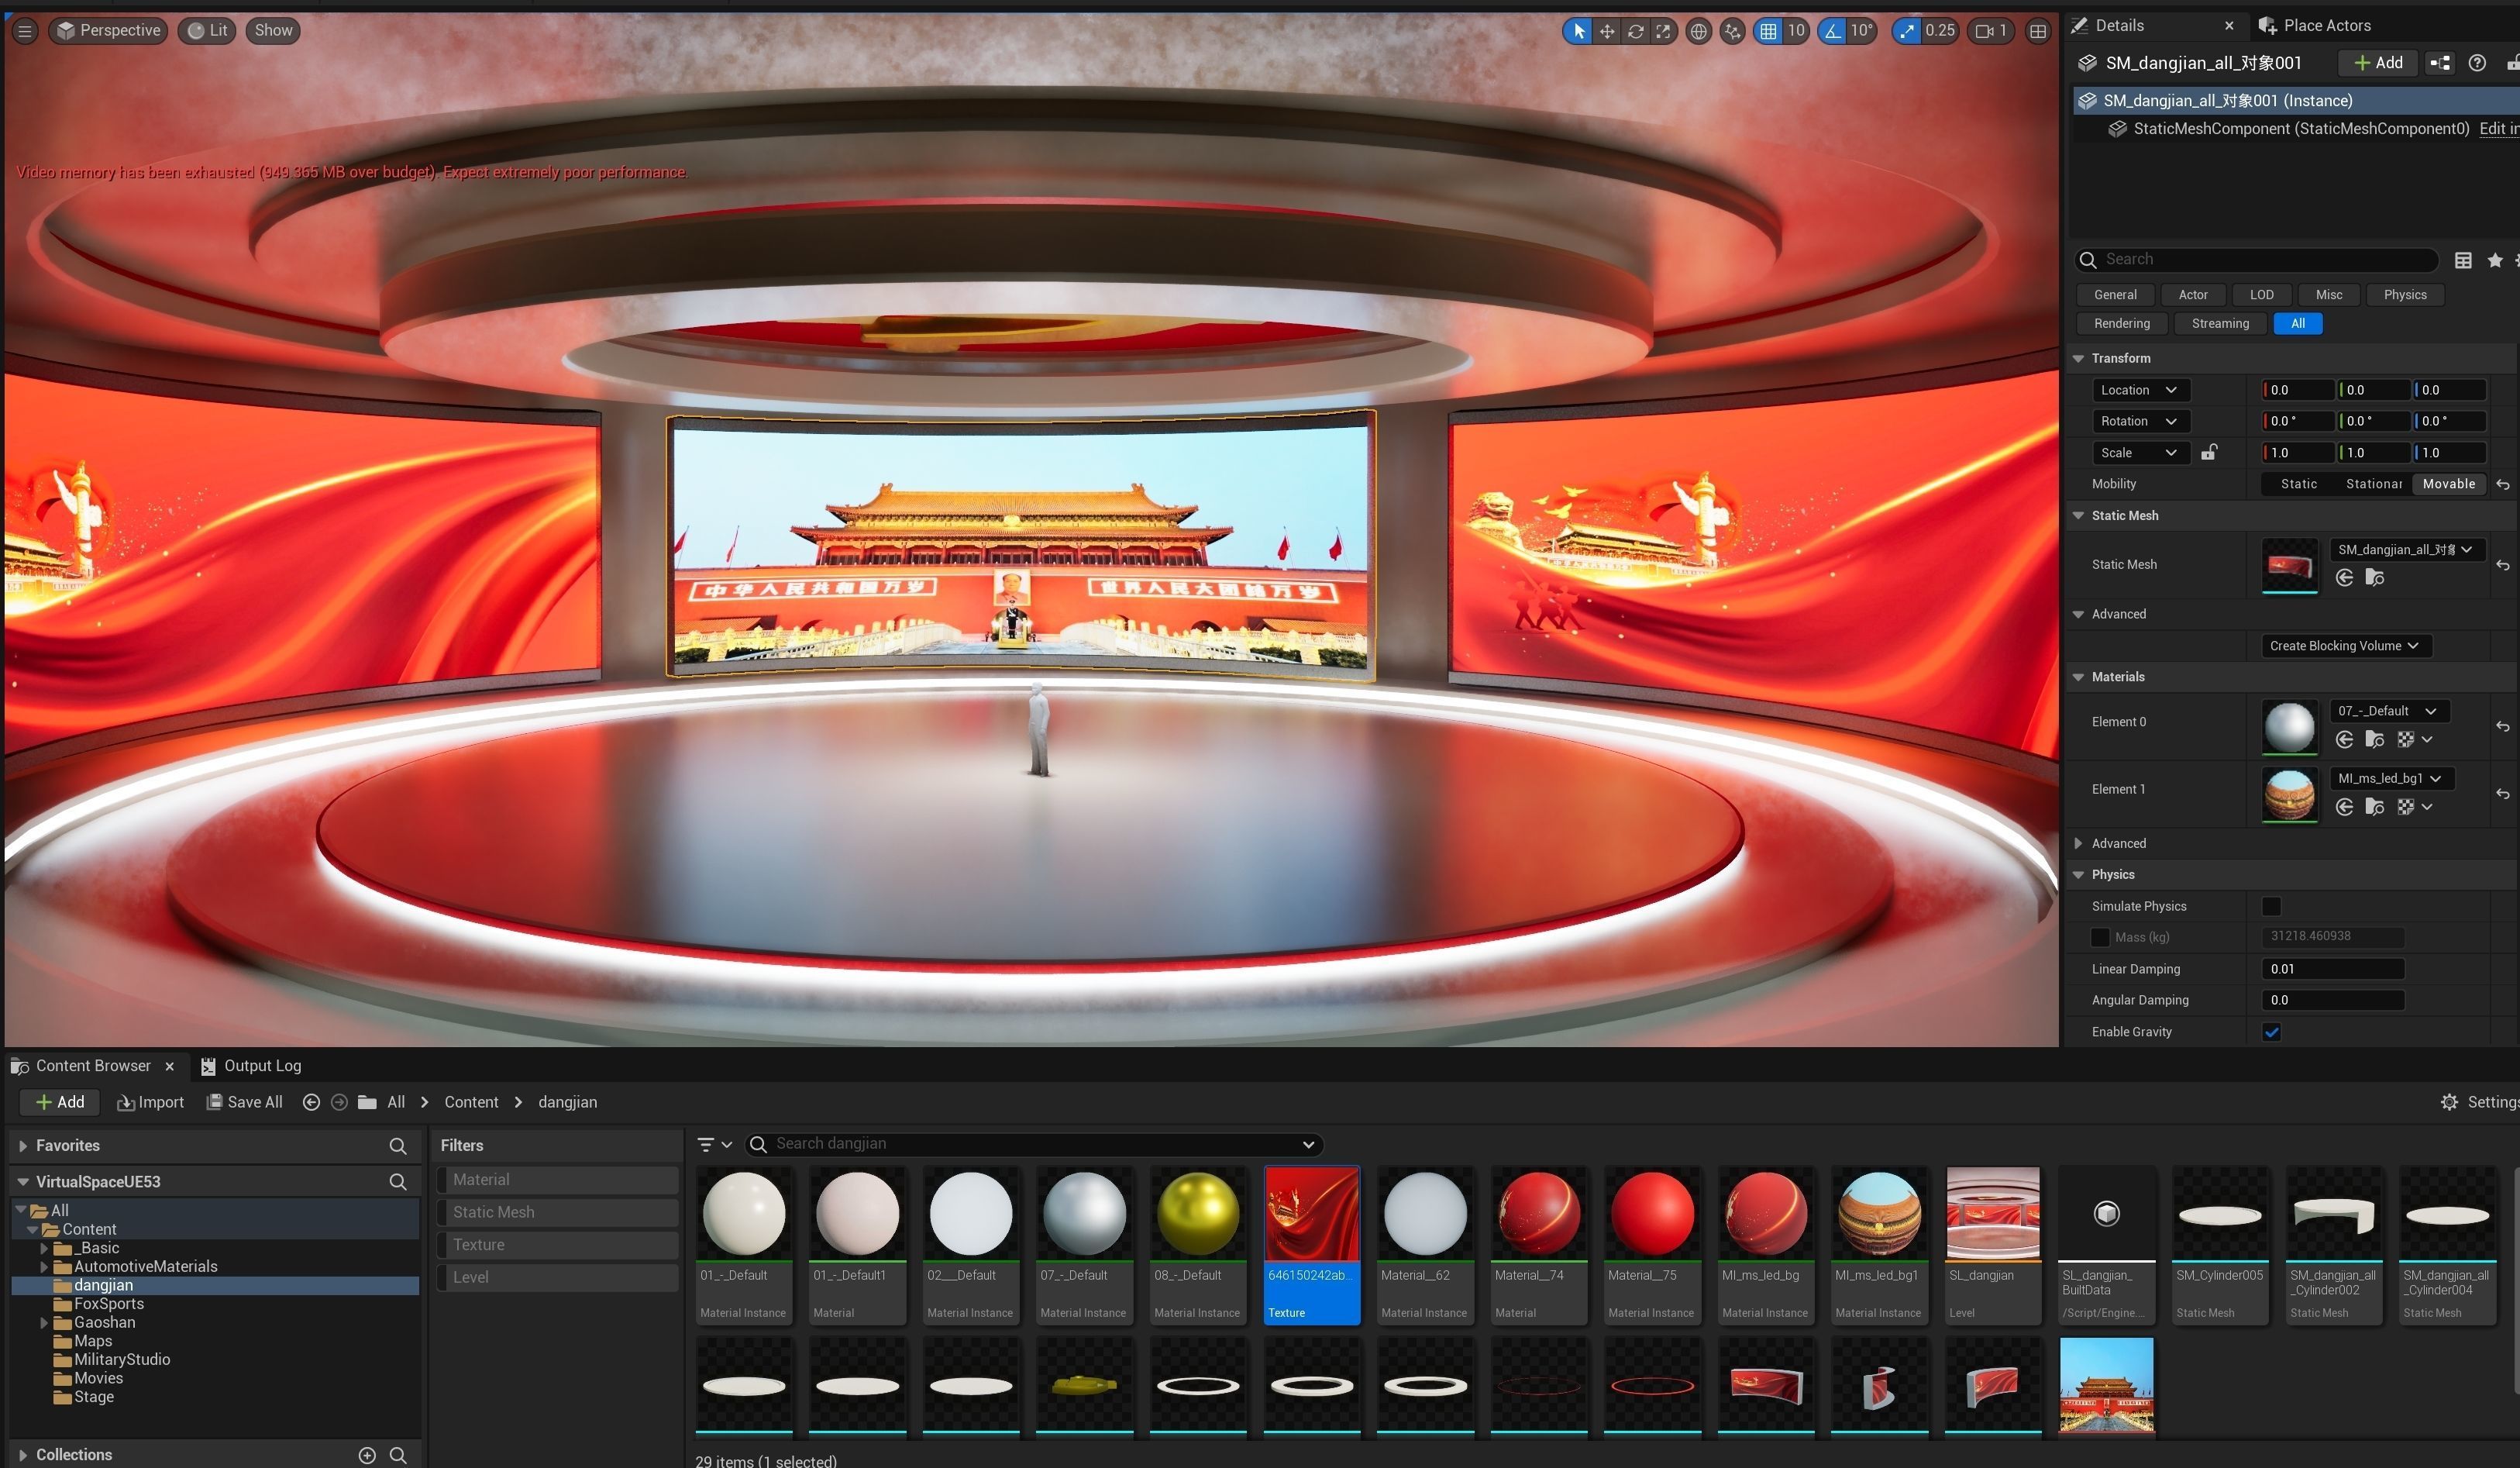Switch to the Place Actors tab
2520x1468 pixels.
pos(2315,26)
